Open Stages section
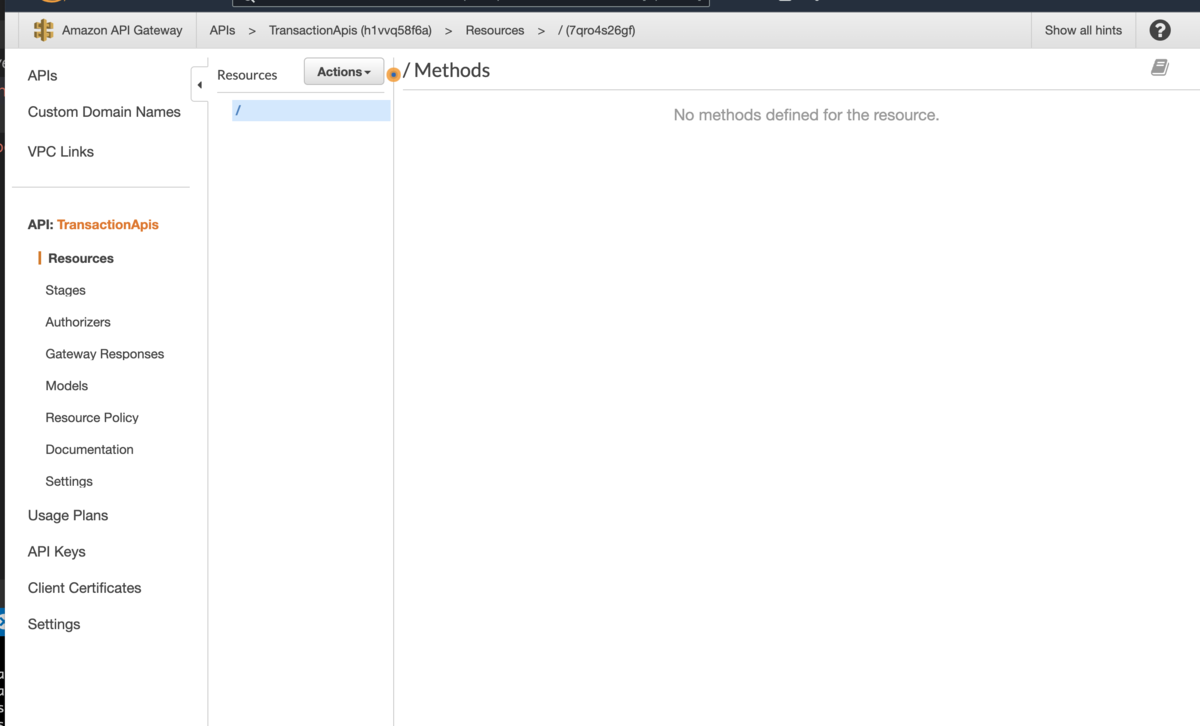1200x726 pixels. pos(65,290)
